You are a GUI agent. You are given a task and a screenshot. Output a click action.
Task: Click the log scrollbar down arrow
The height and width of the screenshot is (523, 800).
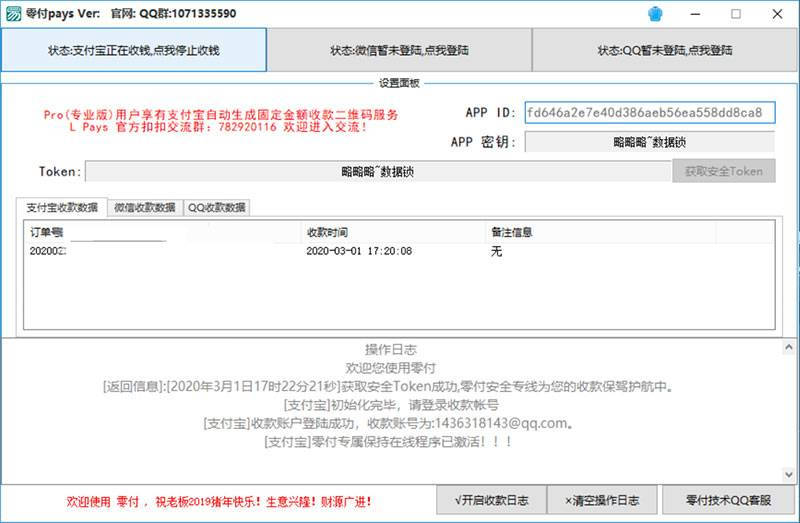(789, 475)
